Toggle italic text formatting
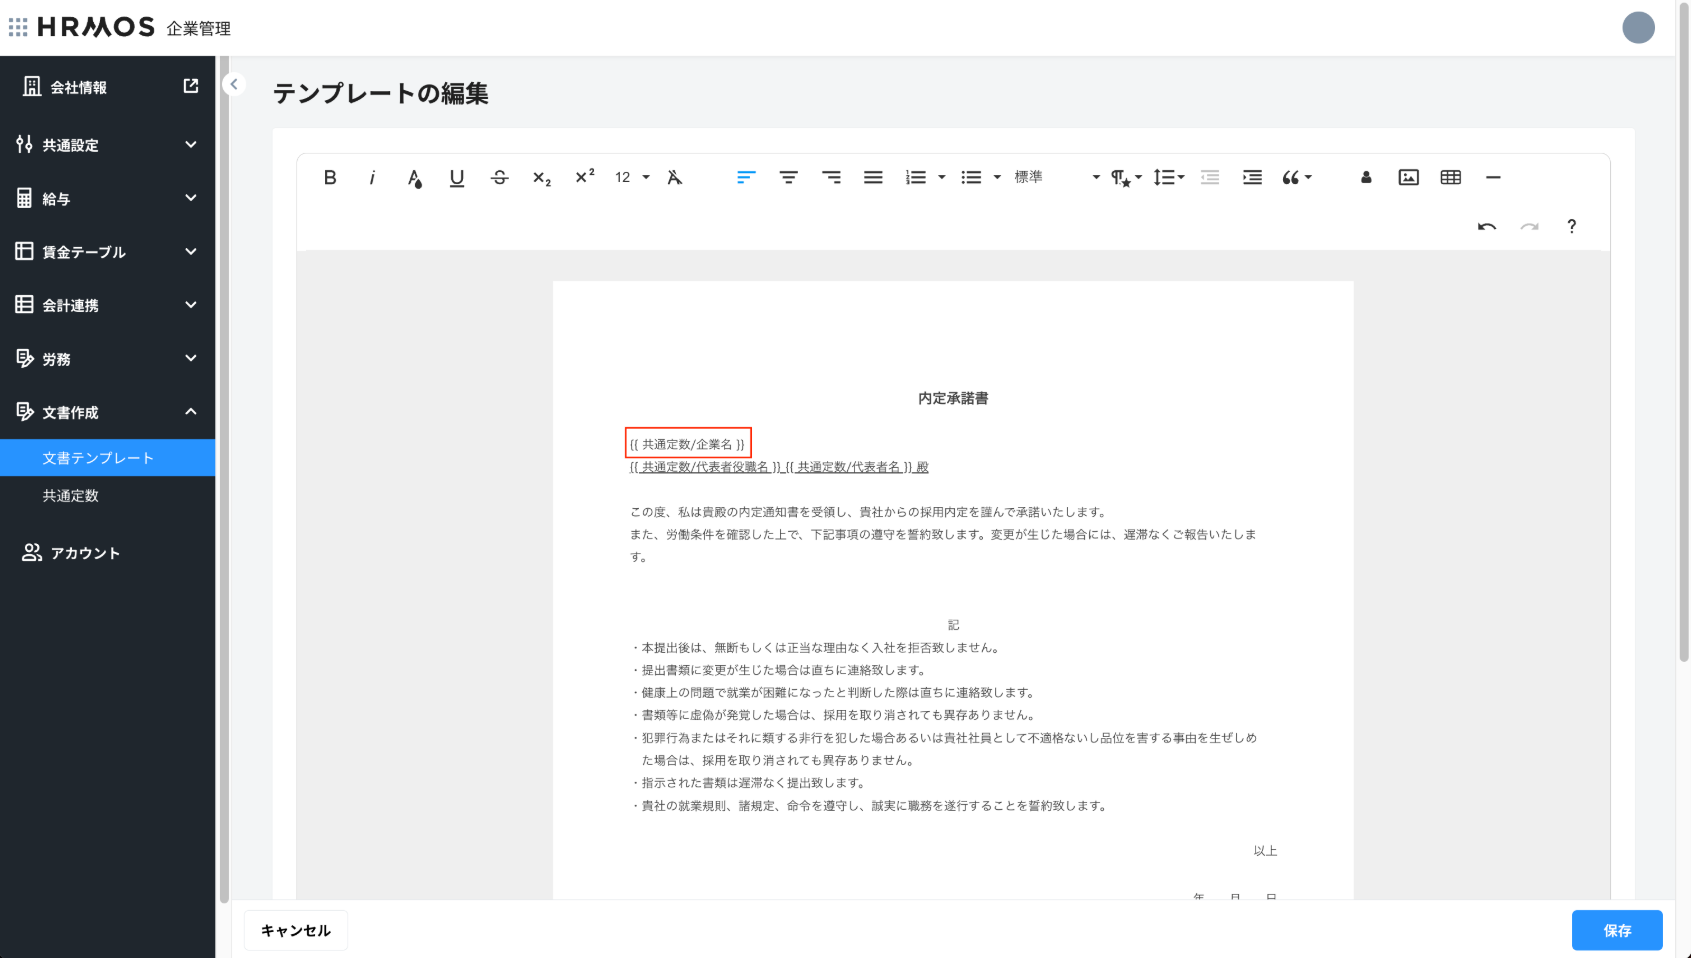Image resolution: width=1691 pixels, height=958 pixels. pyautogui.click(x=372, y=178)
